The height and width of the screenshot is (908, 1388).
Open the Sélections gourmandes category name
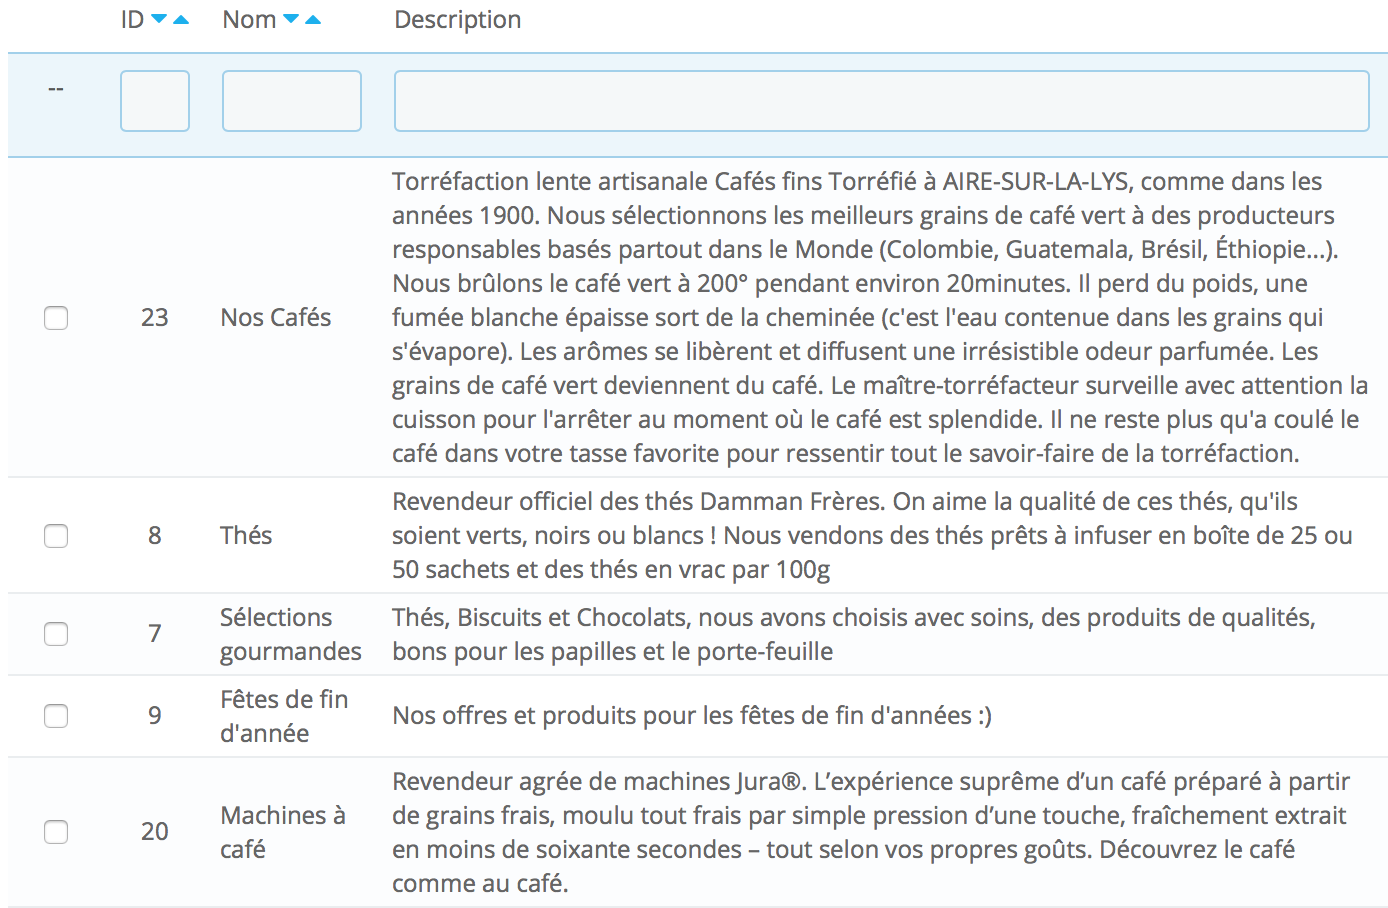pyautogui.click(x=291, y=634)
